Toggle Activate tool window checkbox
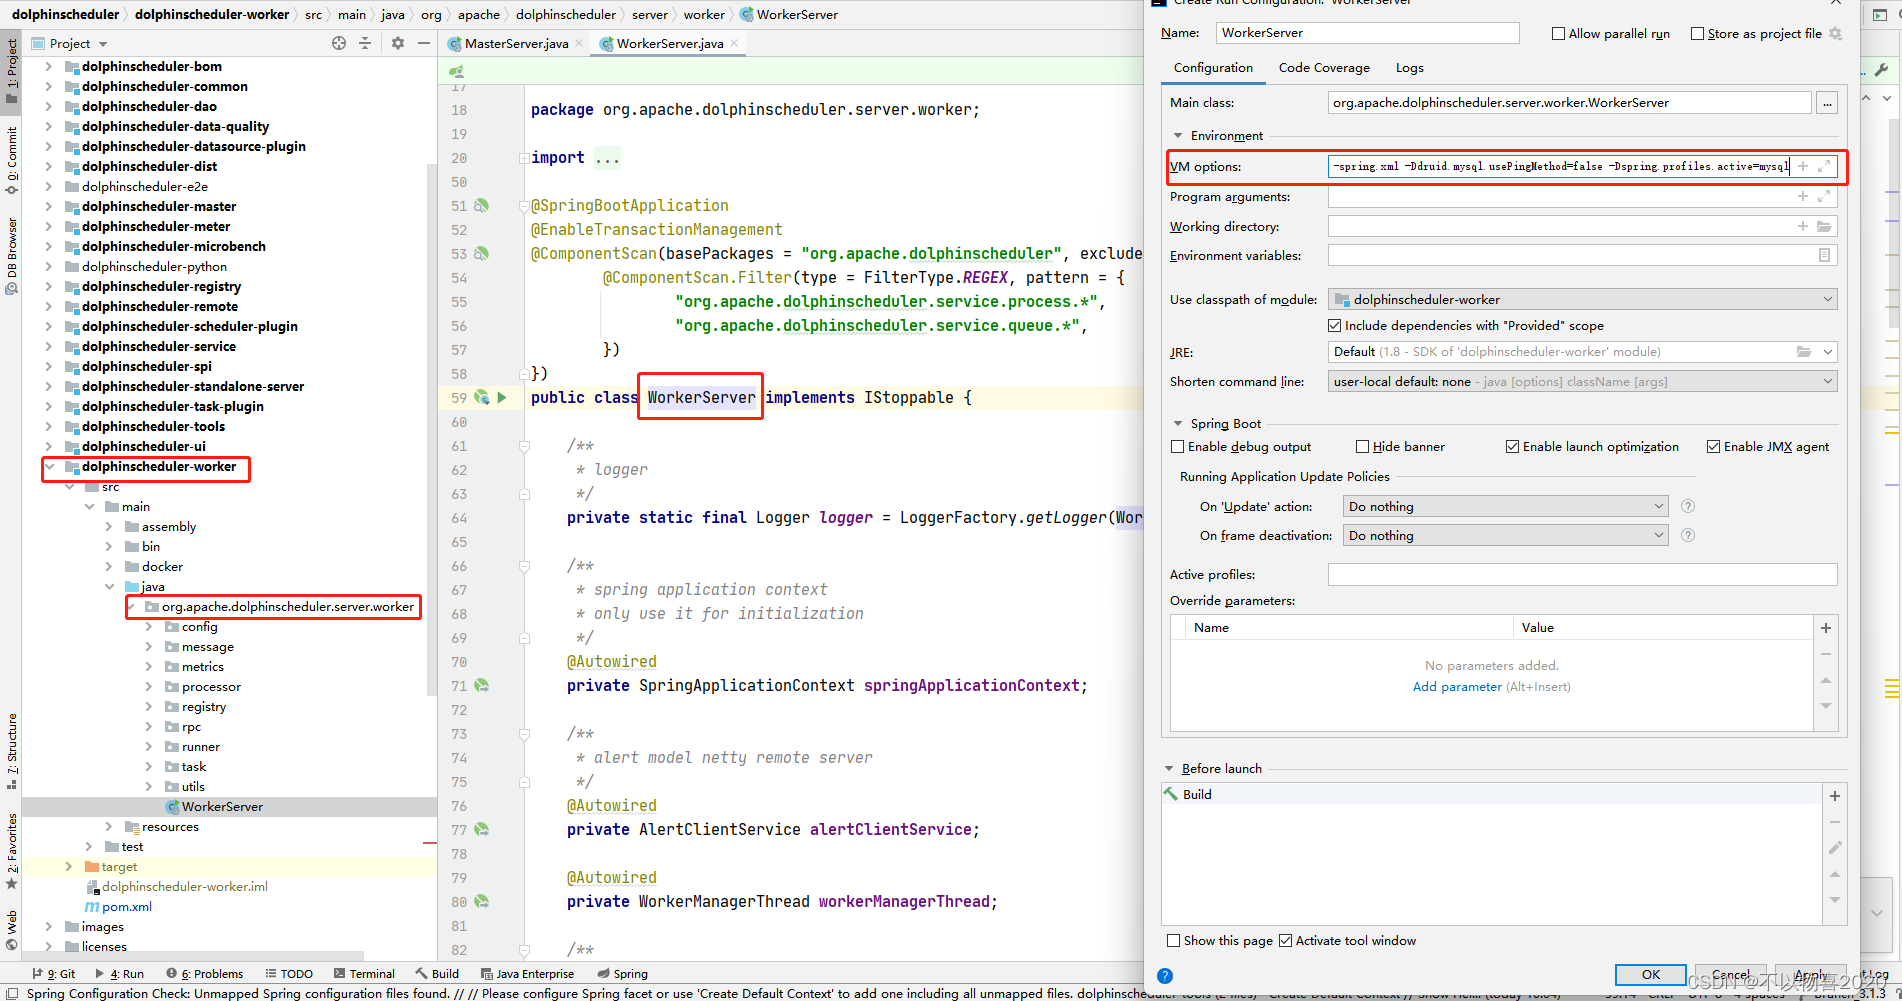The height and width of the screenshot is (1001, 1902). 1285,940
